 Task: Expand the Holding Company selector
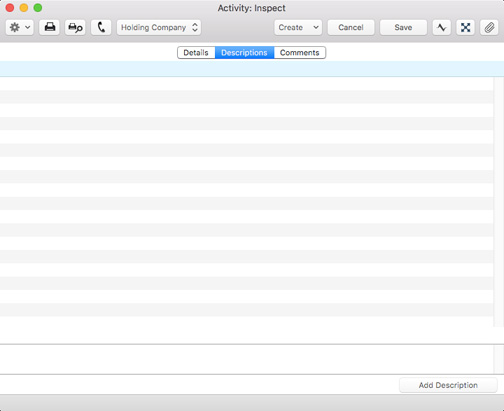159,27
